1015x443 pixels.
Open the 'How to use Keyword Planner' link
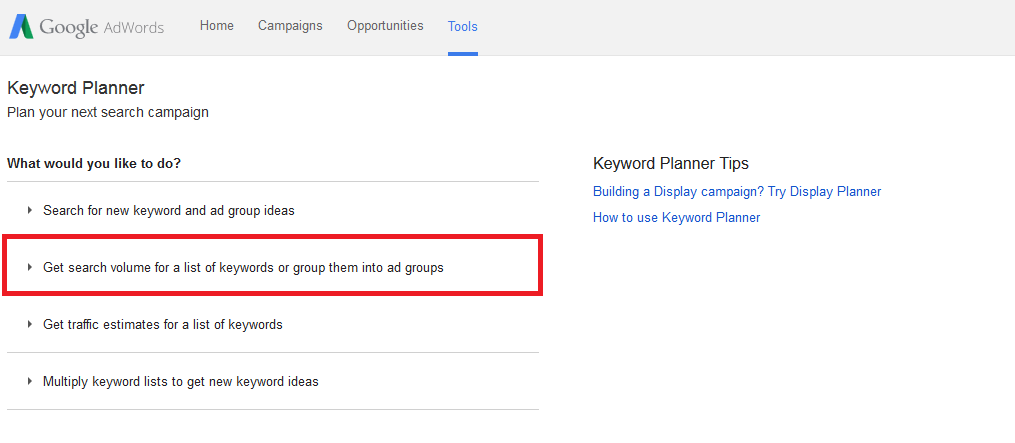click(676, 218)
